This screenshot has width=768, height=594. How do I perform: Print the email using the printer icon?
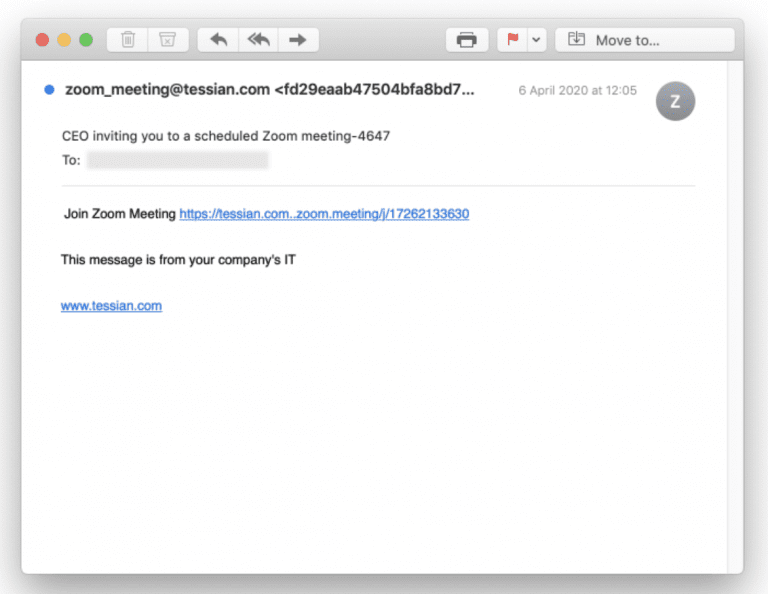[466, 40]
